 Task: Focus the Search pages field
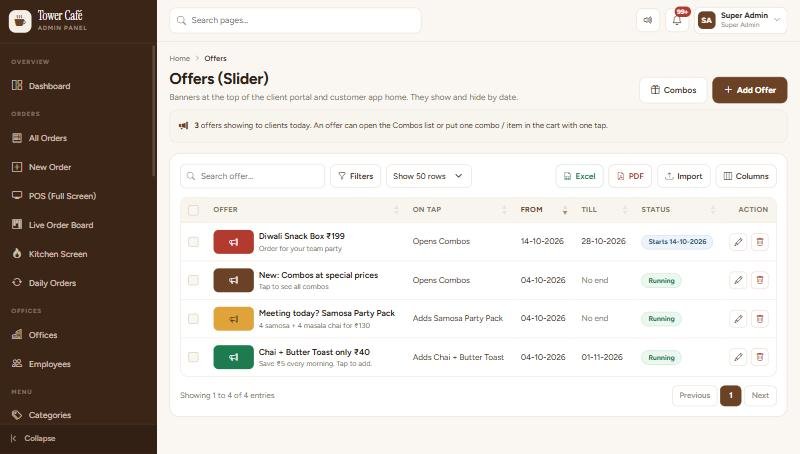point(295,20)
